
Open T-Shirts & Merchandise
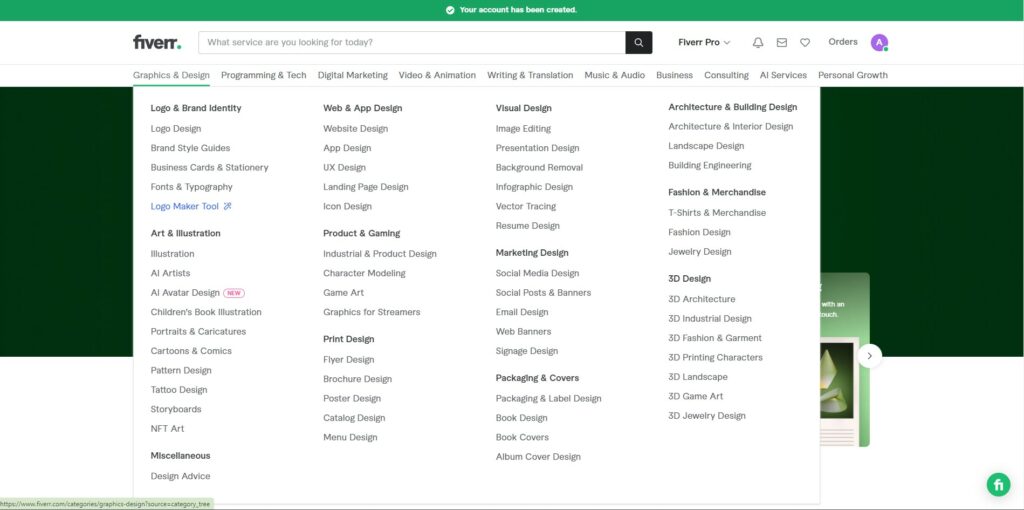tap(717, 213)
